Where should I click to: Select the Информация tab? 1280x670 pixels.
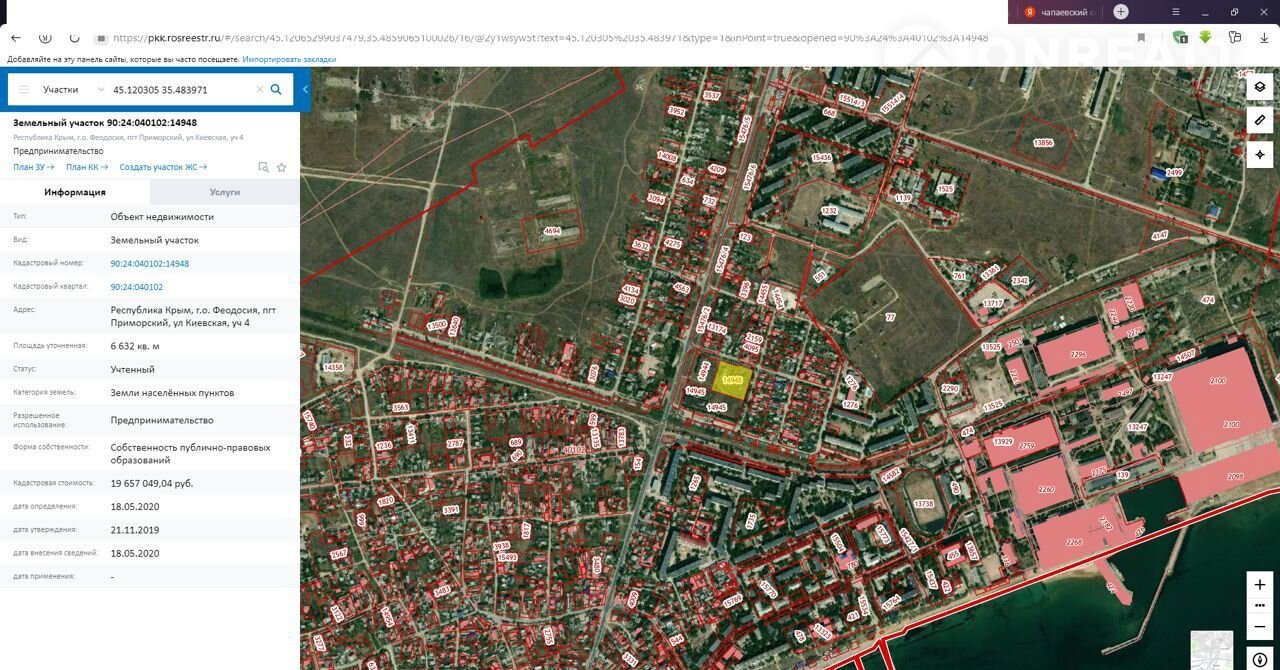[x=75, y=192]
